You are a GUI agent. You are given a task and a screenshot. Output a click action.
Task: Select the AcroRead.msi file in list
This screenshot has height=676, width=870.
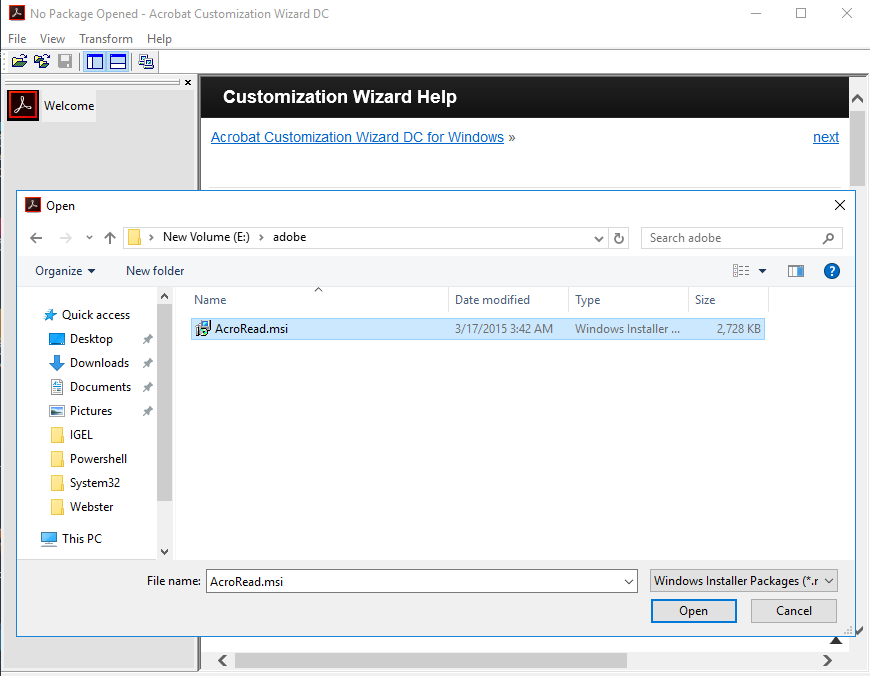point(251,329)
